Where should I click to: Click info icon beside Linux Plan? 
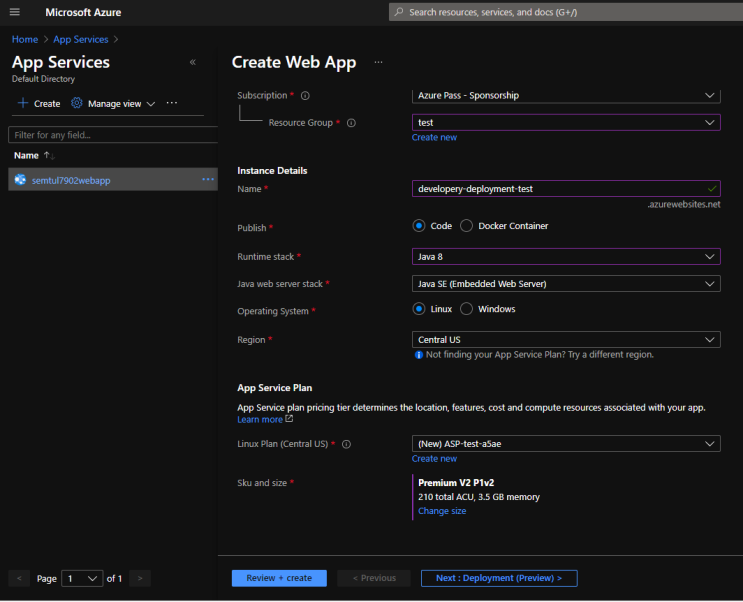[x=346, y=444]
